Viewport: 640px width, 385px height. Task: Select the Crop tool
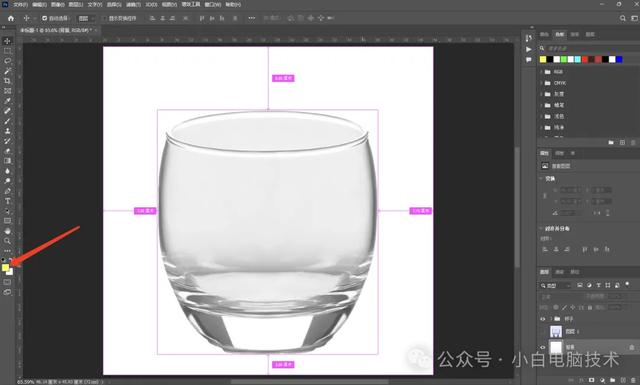(x=7, y=81)
